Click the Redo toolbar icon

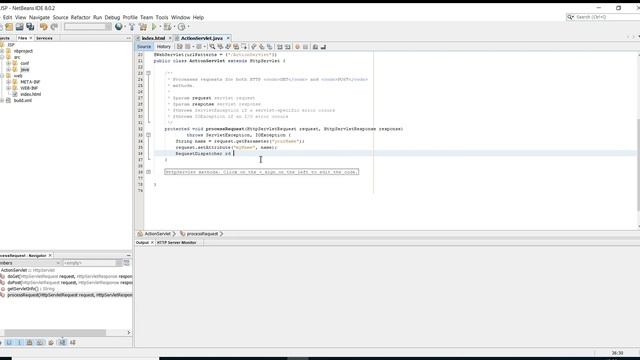(x=54, y=27)
